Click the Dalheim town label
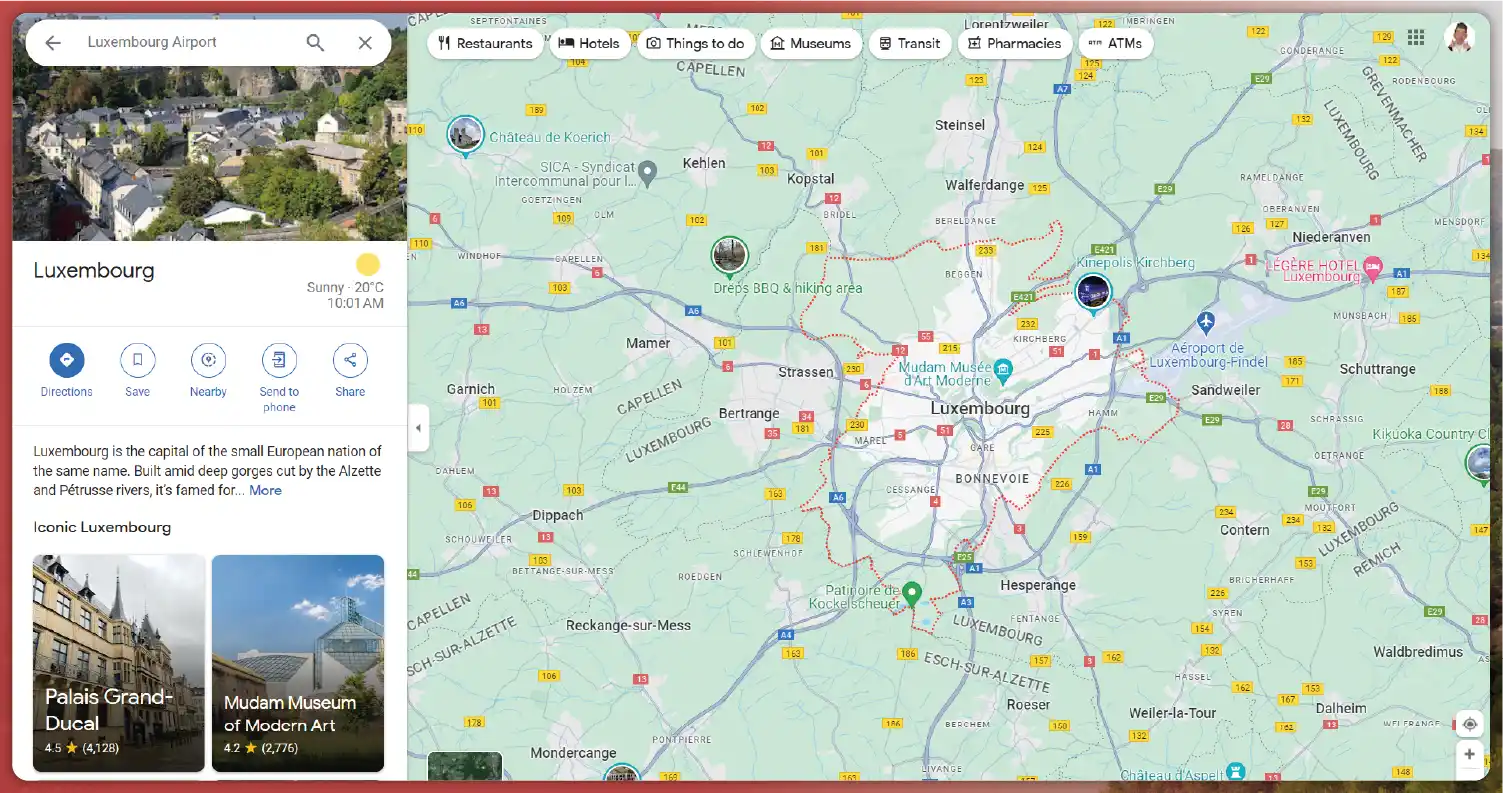The height and width of the screenshot is (793, 1503). 1341,708
